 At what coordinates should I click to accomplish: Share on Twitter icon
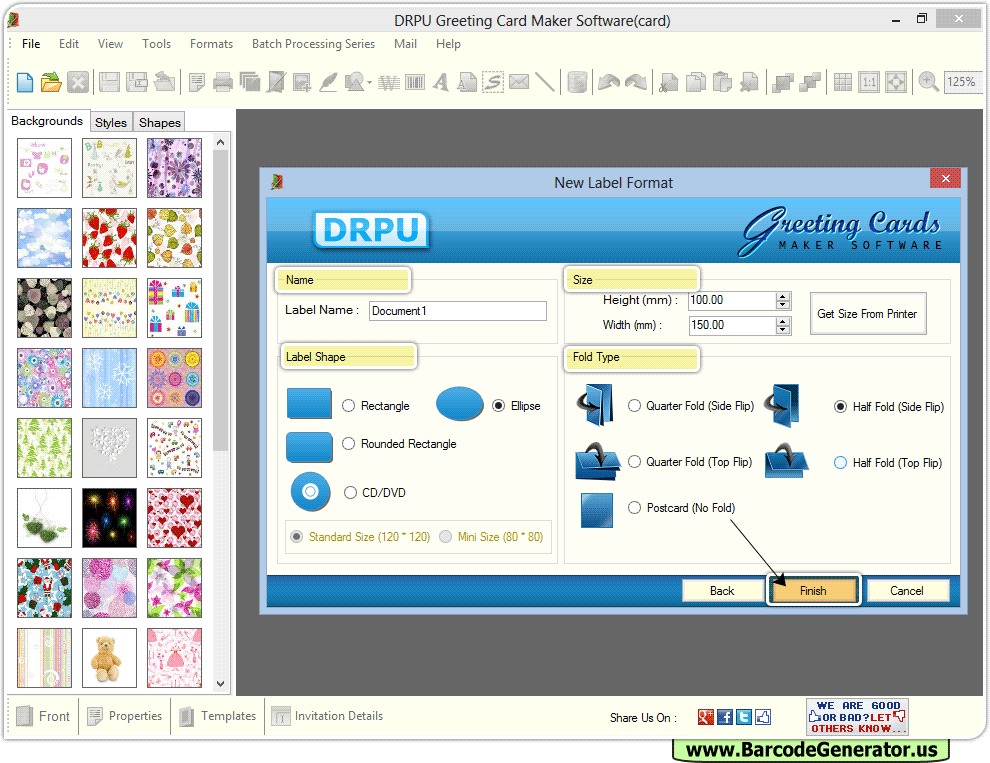tap(744, 717)
